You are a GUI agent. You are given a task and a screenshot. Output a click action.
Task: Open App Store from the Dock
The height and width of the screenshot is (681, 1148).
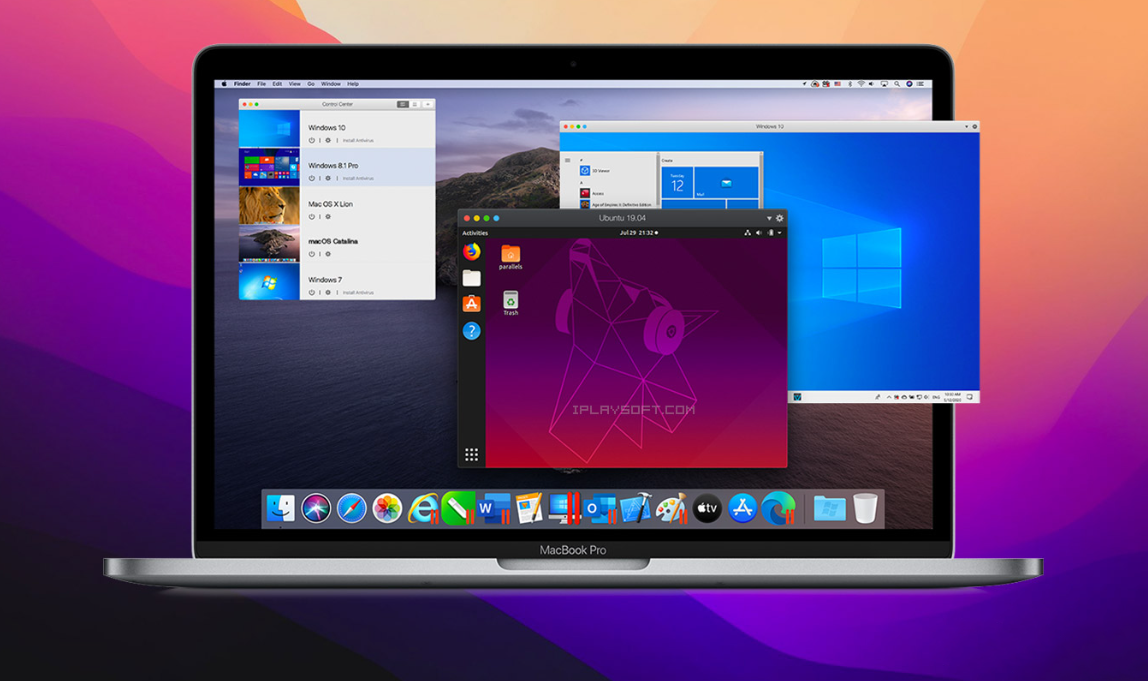(742, 508)
